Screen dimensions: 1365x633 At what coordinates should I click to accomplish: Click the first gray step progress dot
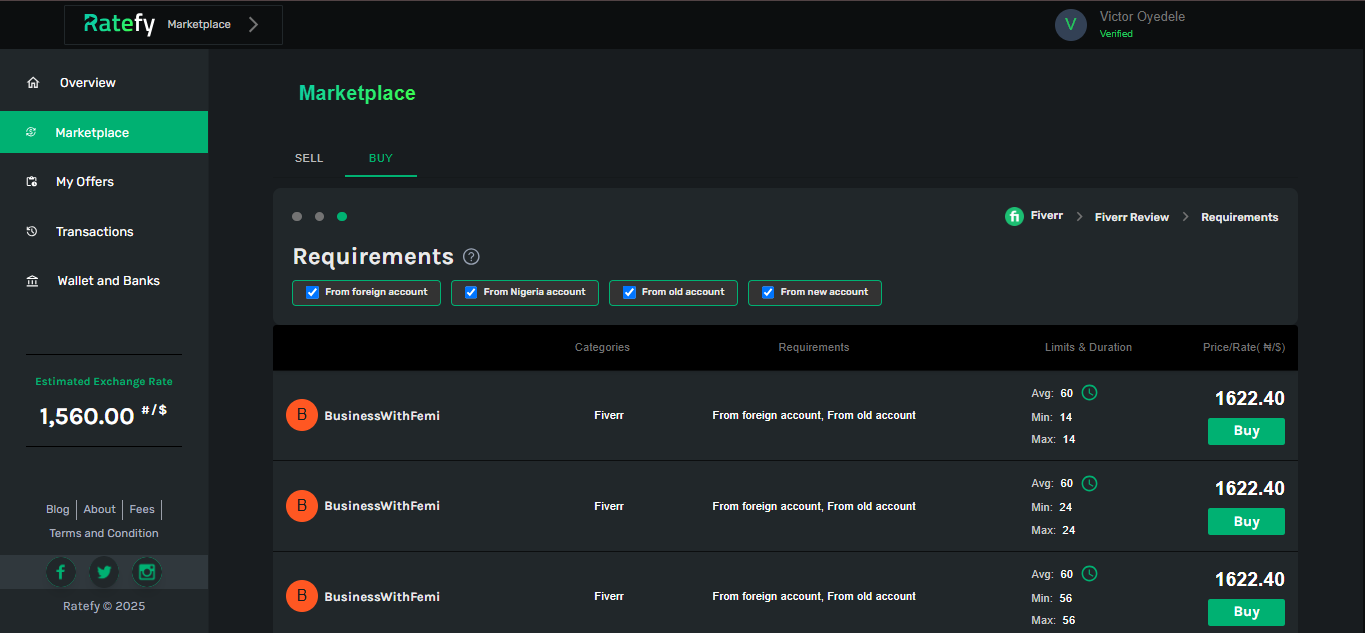(x=297, y=216)
